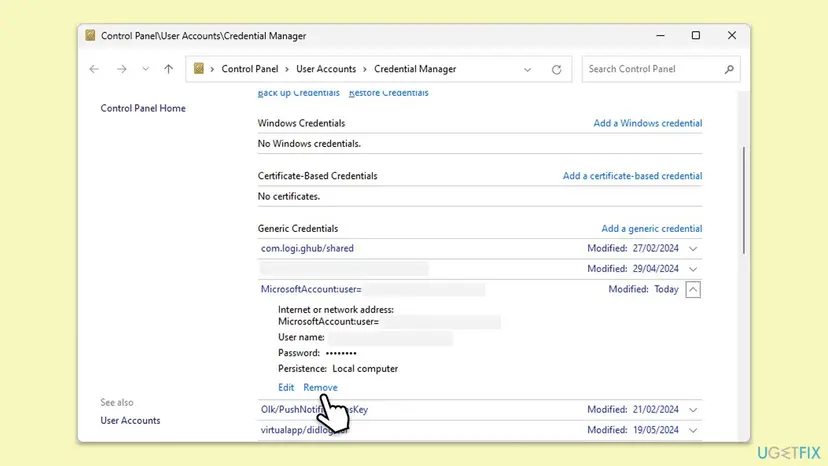Click the Back navigation arrow

[x=94, y=69]
